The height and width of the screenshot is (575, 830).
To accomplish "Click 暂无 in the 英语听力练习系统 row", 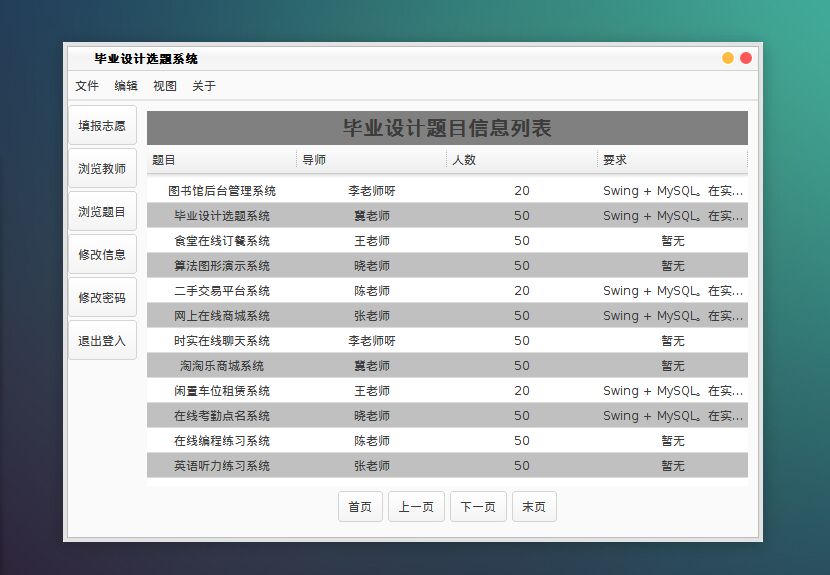I will (x=673, y=465).
